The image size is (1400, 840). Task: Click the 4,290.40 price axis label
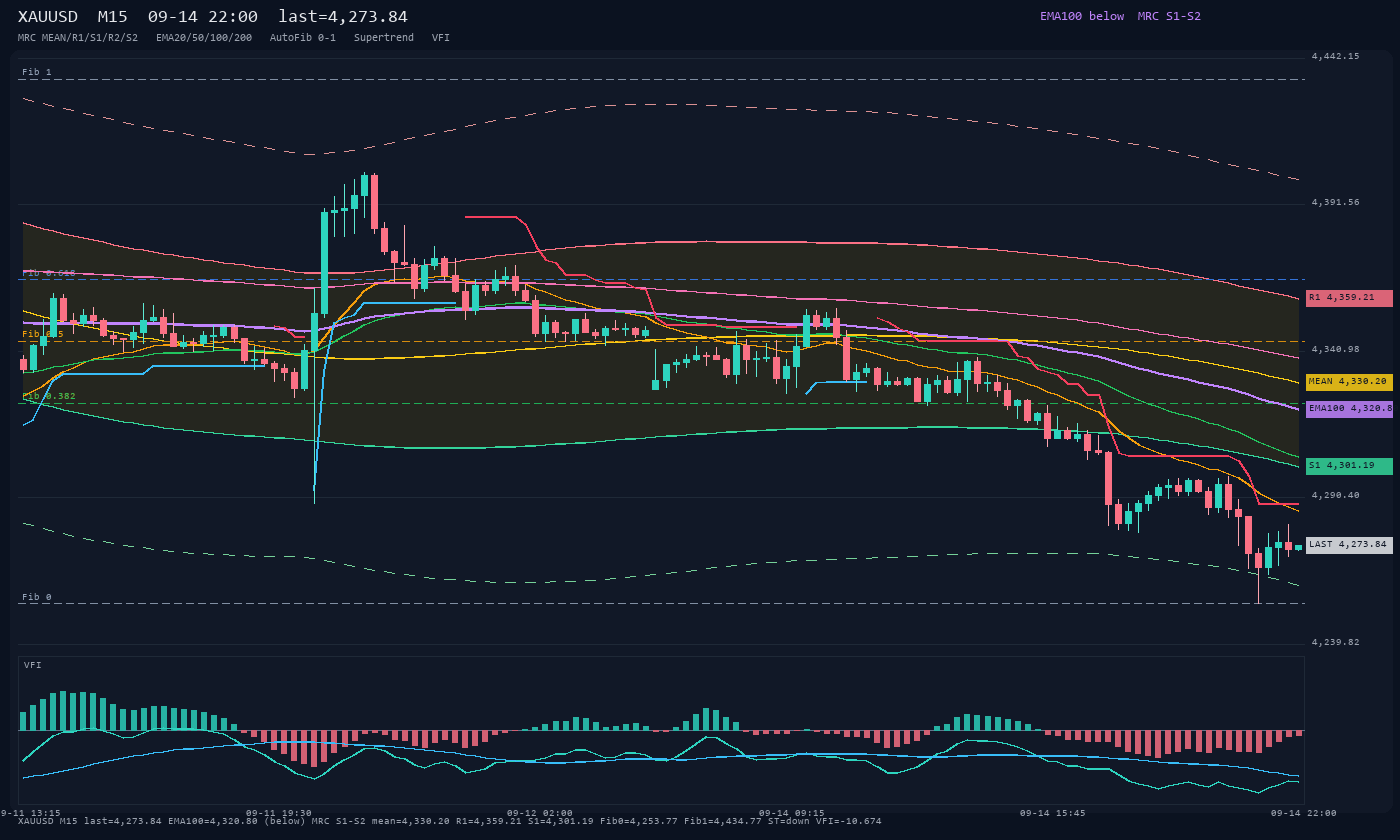point(1336,495)
